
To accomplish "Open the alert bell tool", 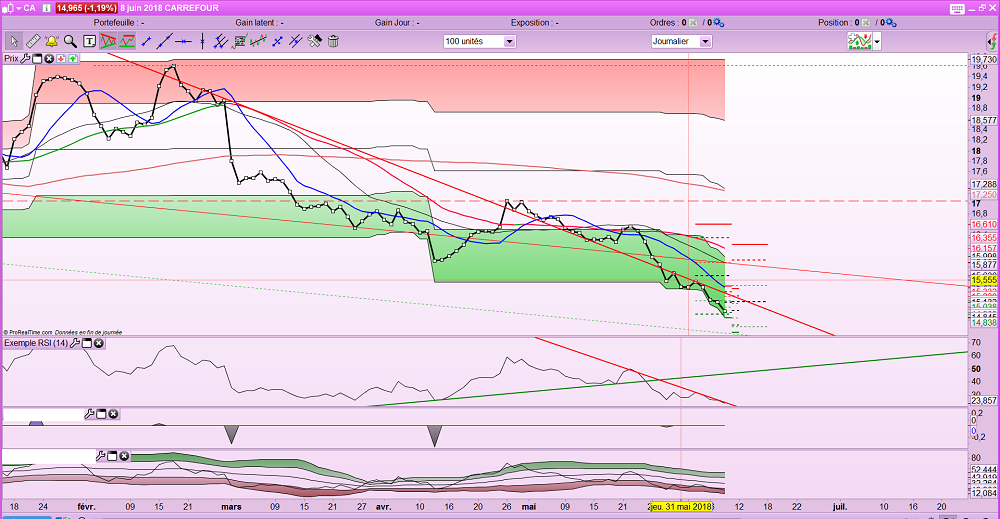I will coord(52,41).
